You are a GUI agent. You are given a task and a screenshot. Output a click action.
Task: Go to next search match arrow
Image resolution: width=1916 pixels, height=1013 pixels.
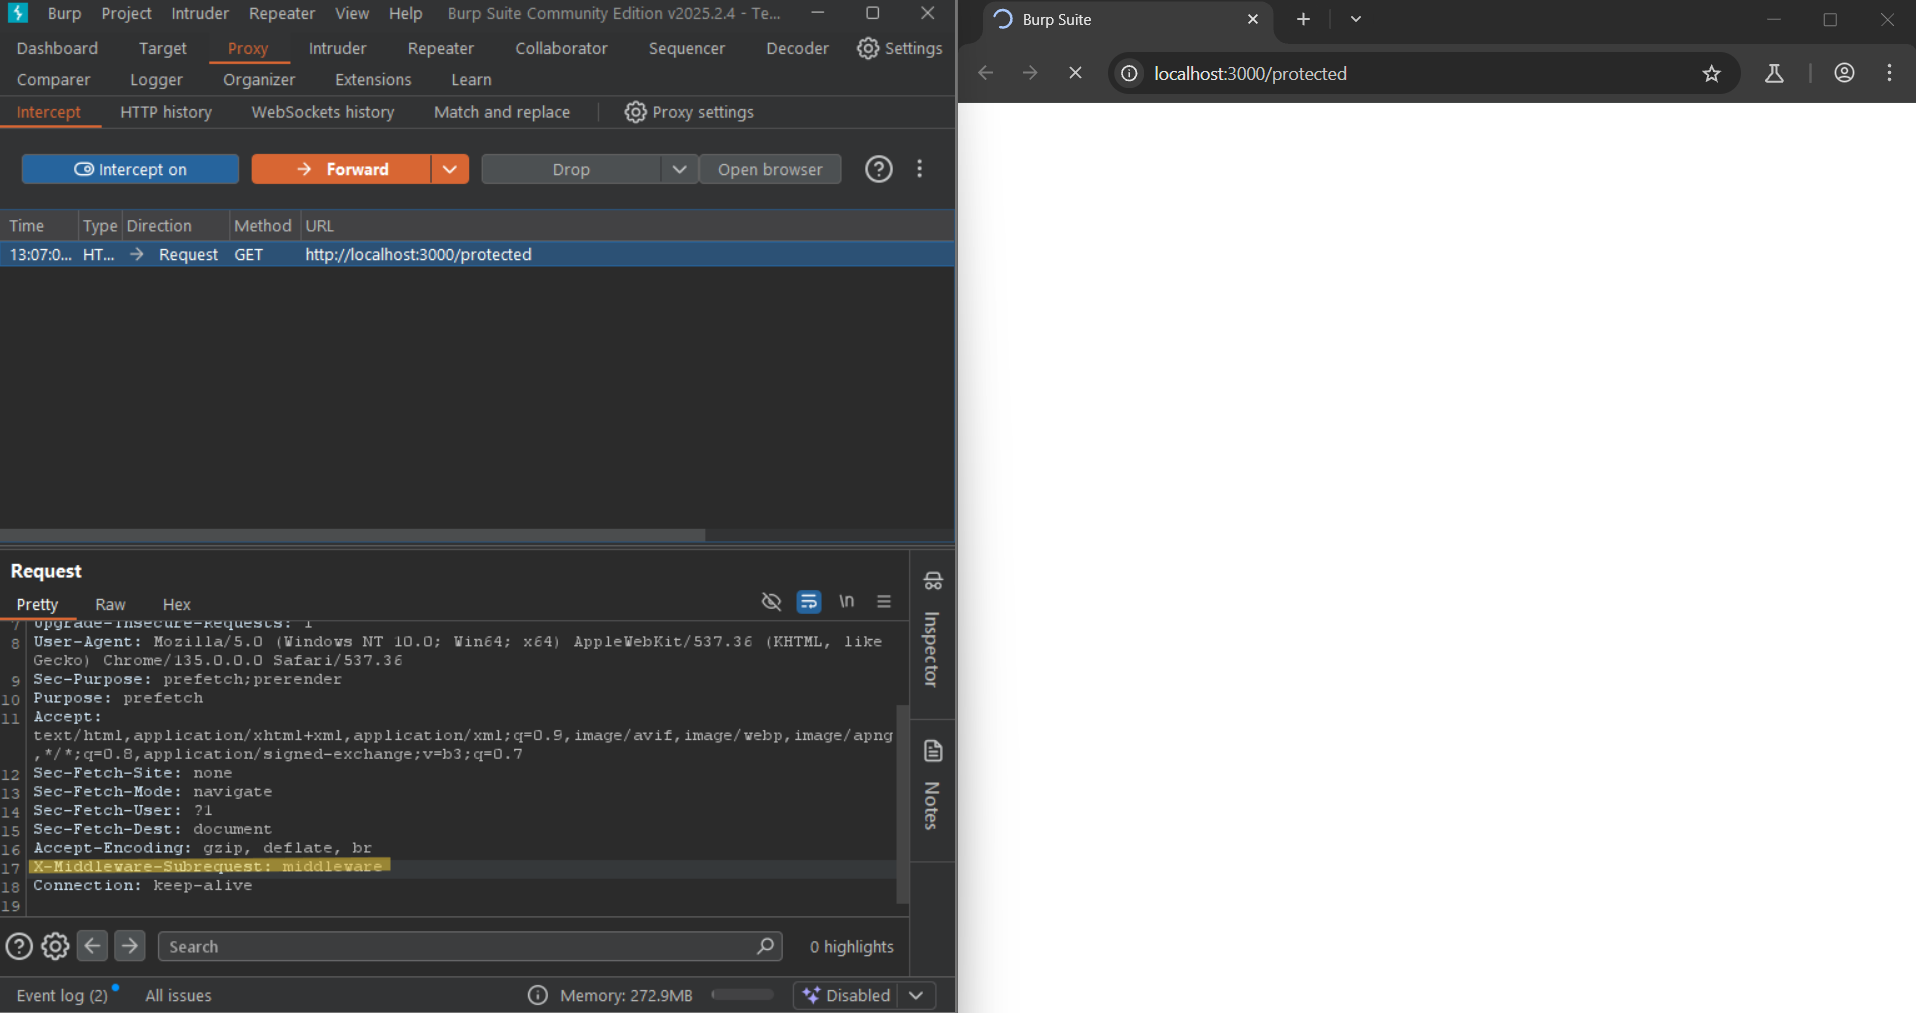(129, 945)
